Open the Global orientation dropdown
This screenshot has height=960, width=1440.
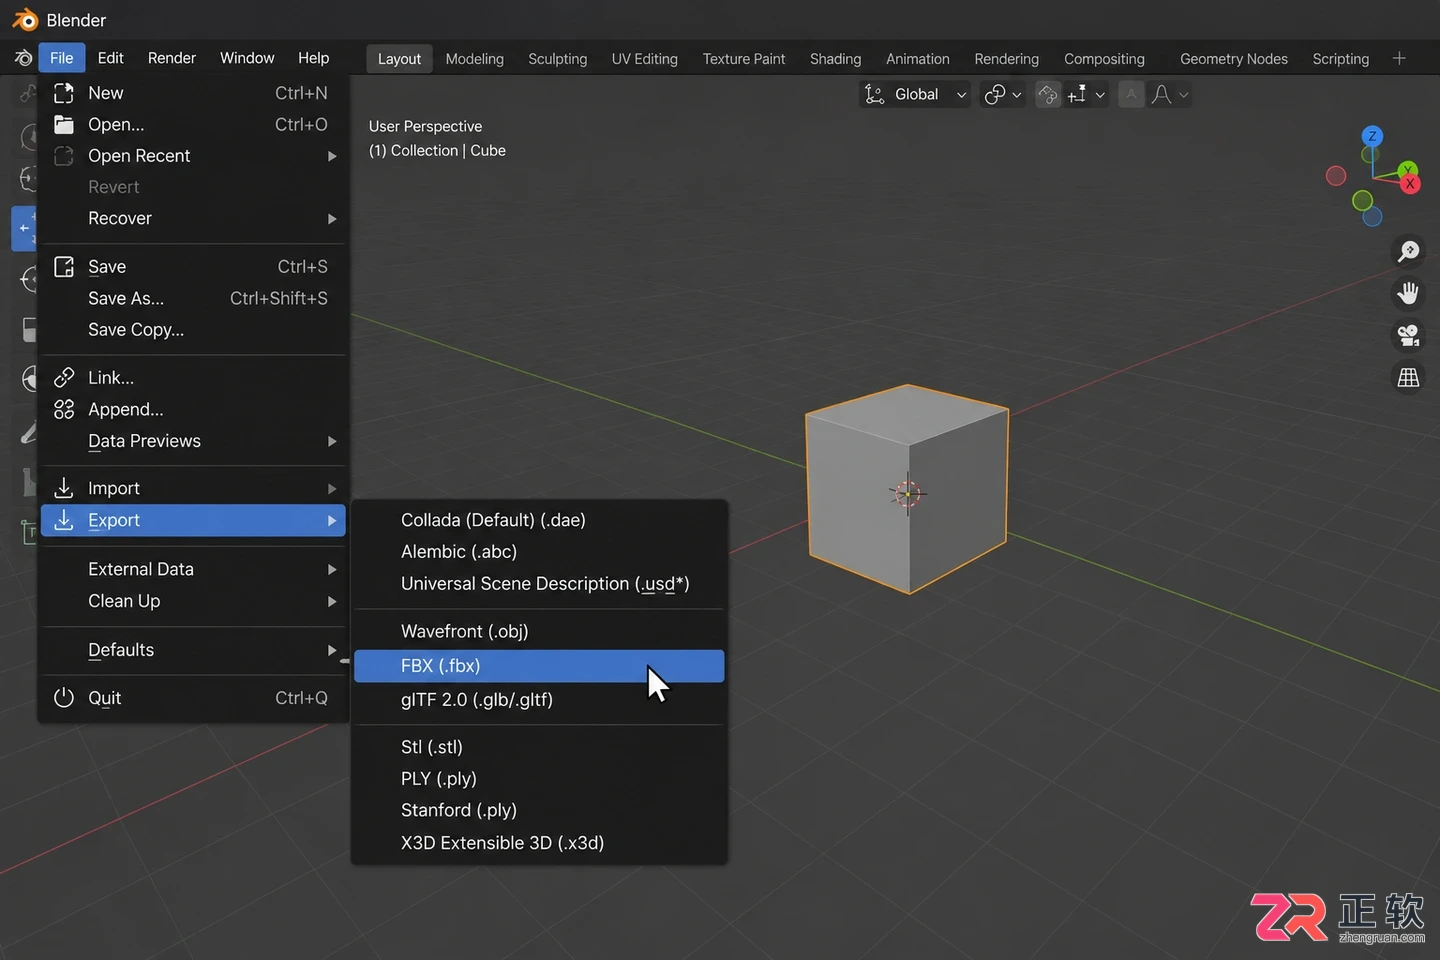pyautogui.click(x=915, y=94)
